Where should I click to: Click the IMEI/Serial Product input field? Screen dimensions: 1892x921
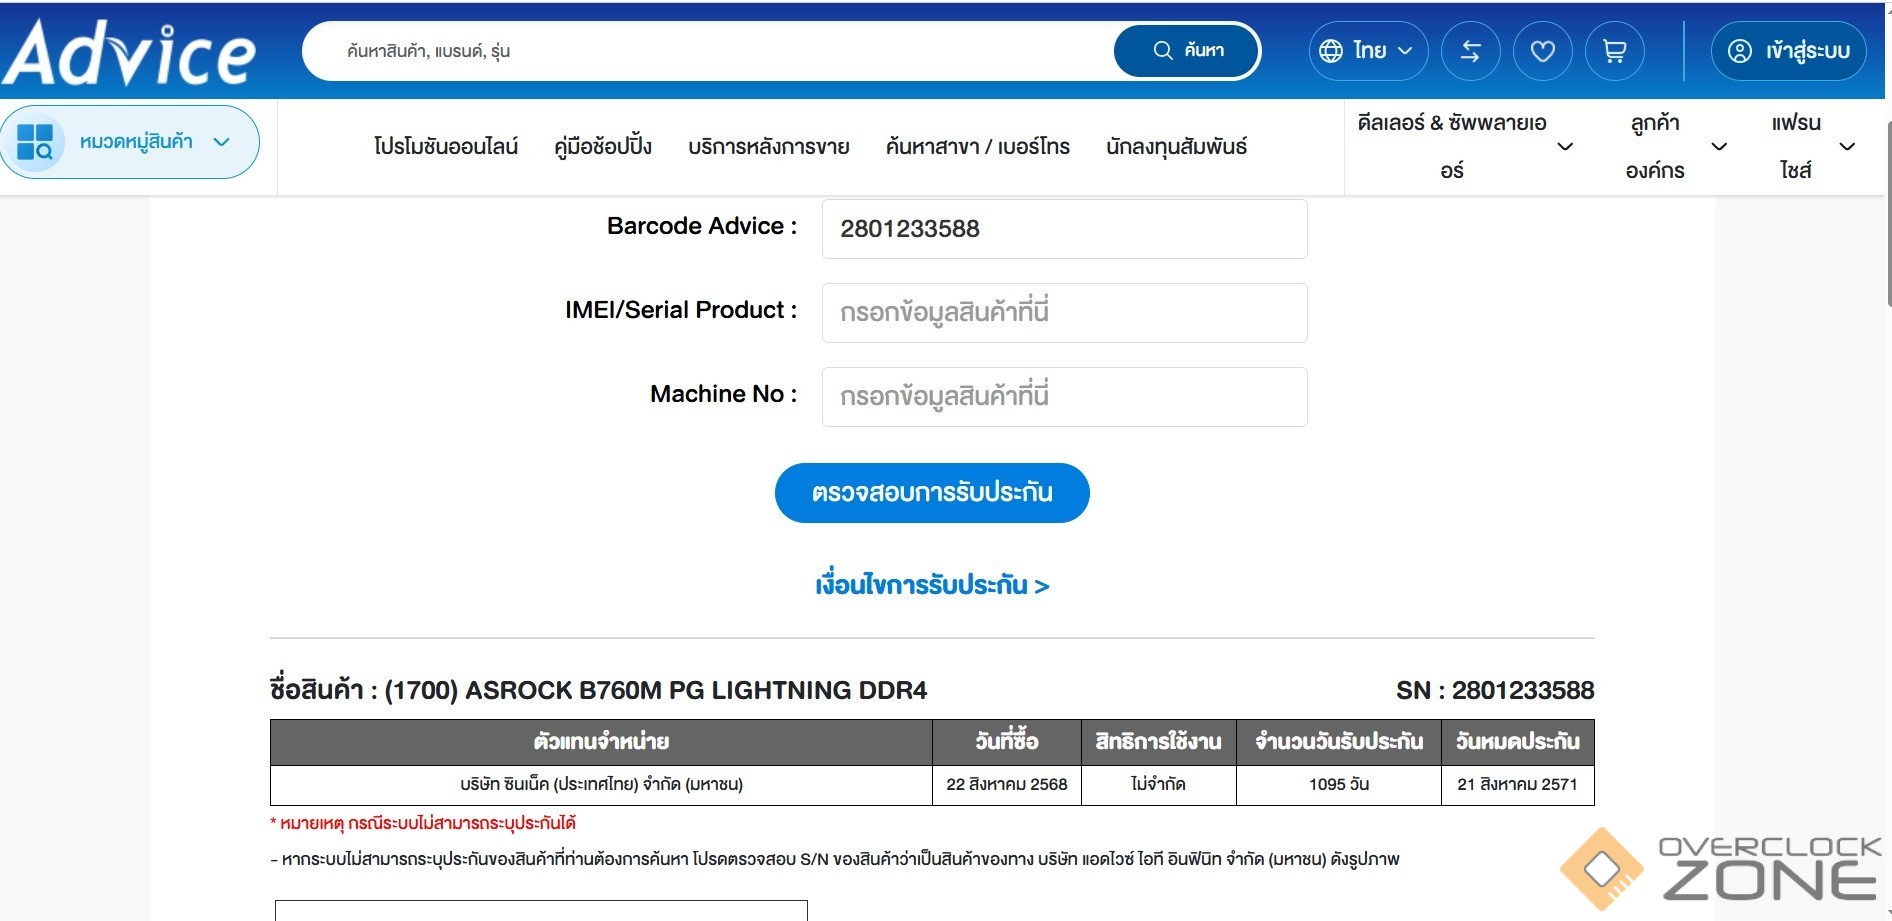coord(1064,313)
